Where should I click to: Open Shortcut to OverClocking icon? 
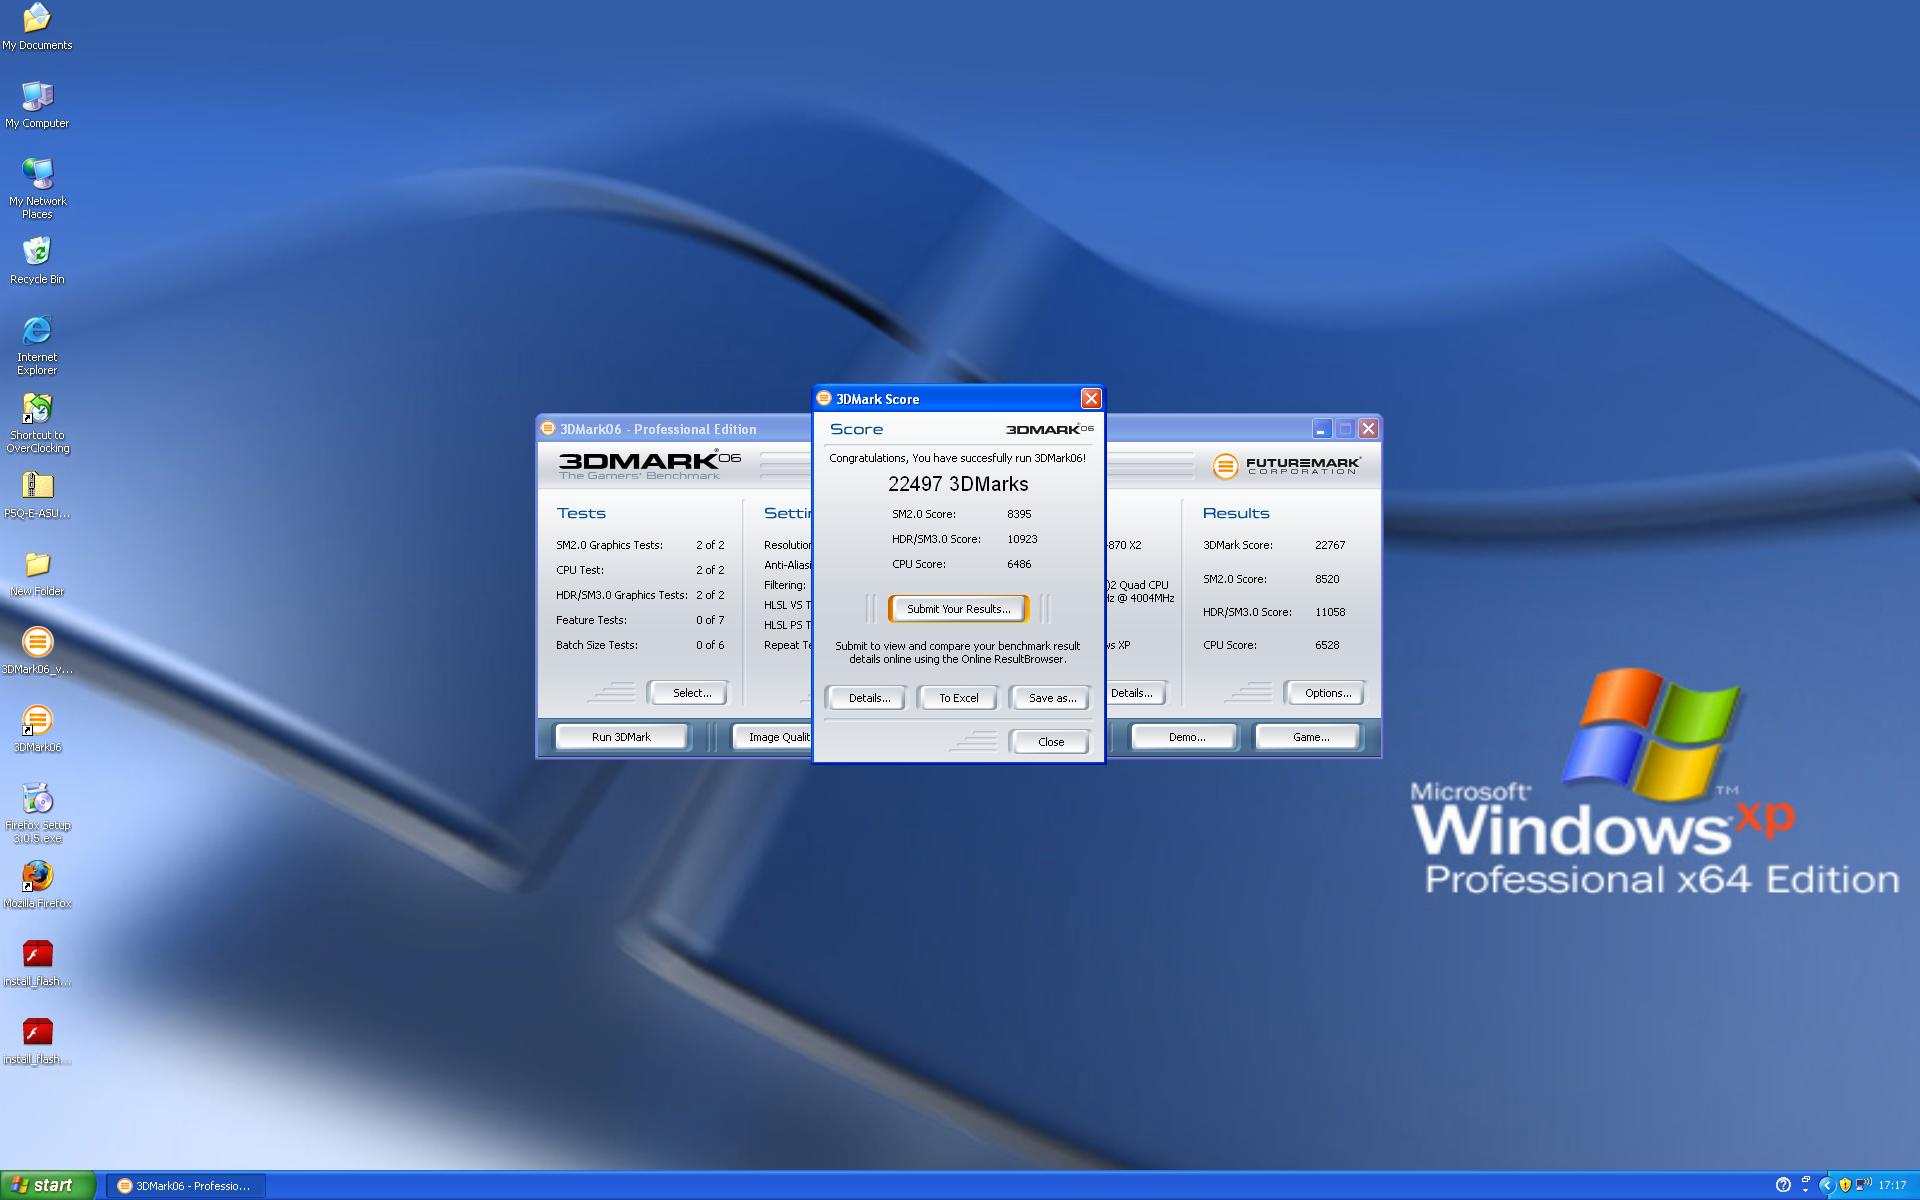point(37,423)
